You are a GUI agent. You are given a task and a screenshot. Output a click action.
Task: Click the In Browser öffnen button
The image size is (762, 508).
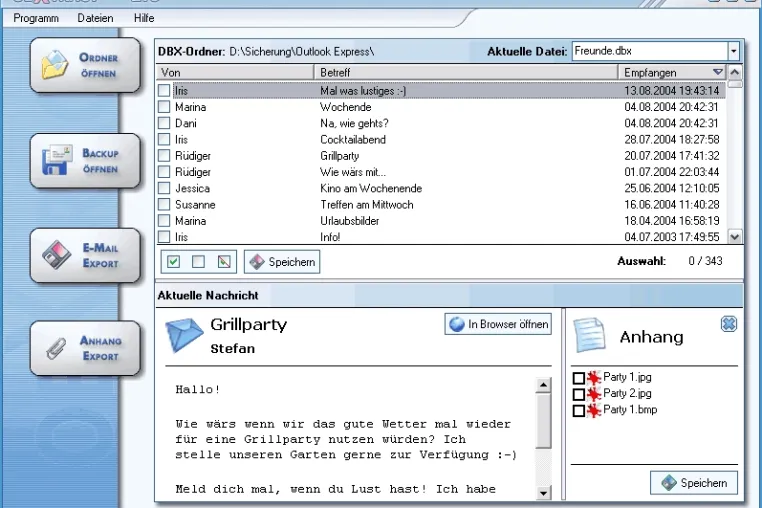[498, 324]
